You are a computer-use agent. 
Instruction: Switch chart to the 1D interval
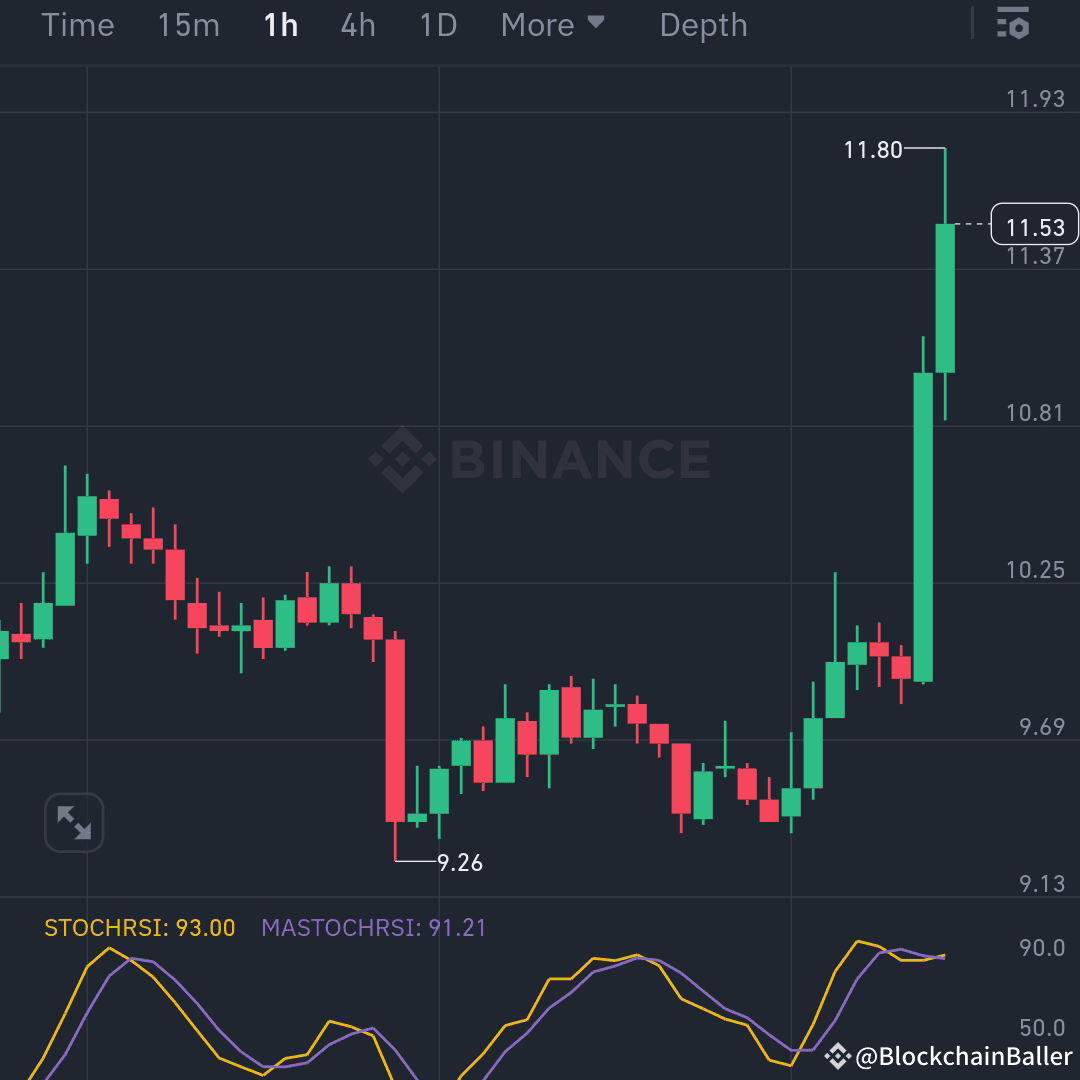[x=437, y=25]
